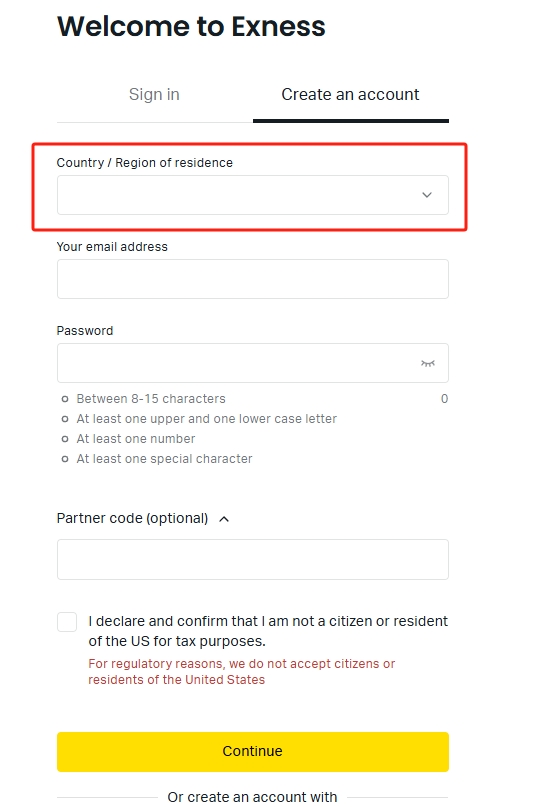Collapse Partner code section using the caret icon
This screenshot has width=536, height=807.
(x=224, y=519)
